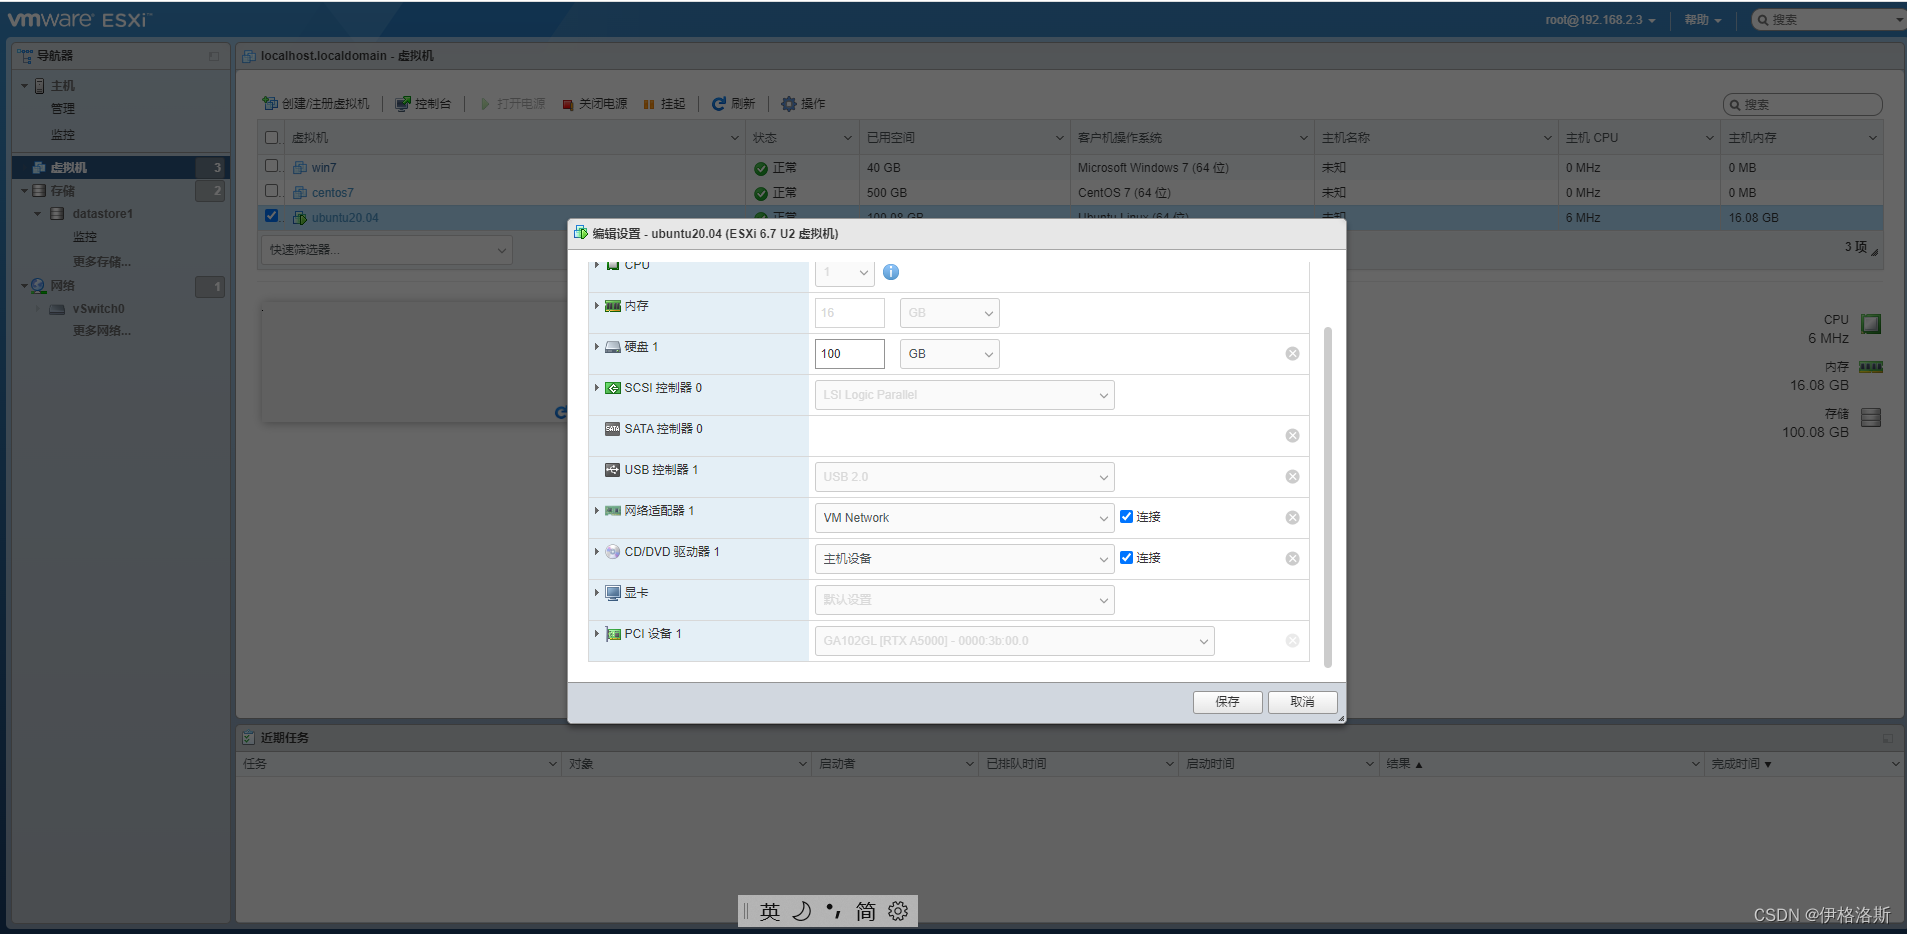This screenshot has width=1907, height=934.
Task: Click the CD/DVD drive disc icon
Action: [x=613, y=552]
